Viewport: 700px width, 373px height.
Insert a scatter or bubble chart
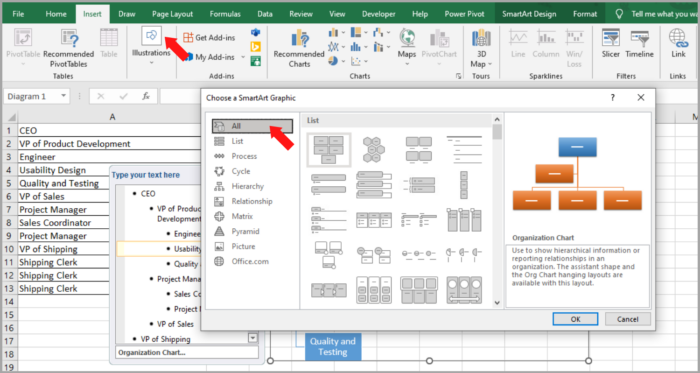pos(356,61)
